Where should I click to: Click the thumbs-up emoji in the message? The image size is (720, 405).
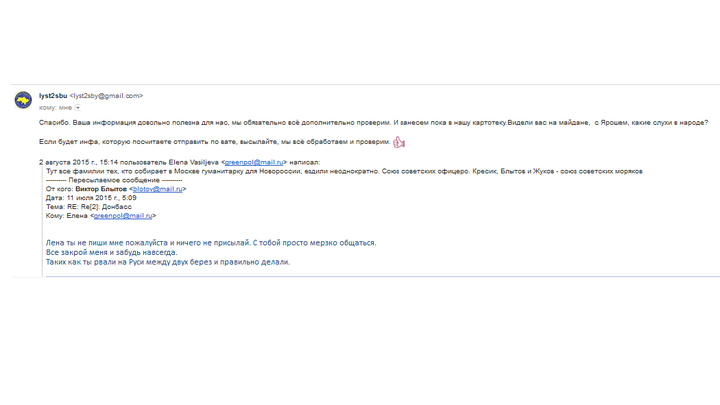399,142
